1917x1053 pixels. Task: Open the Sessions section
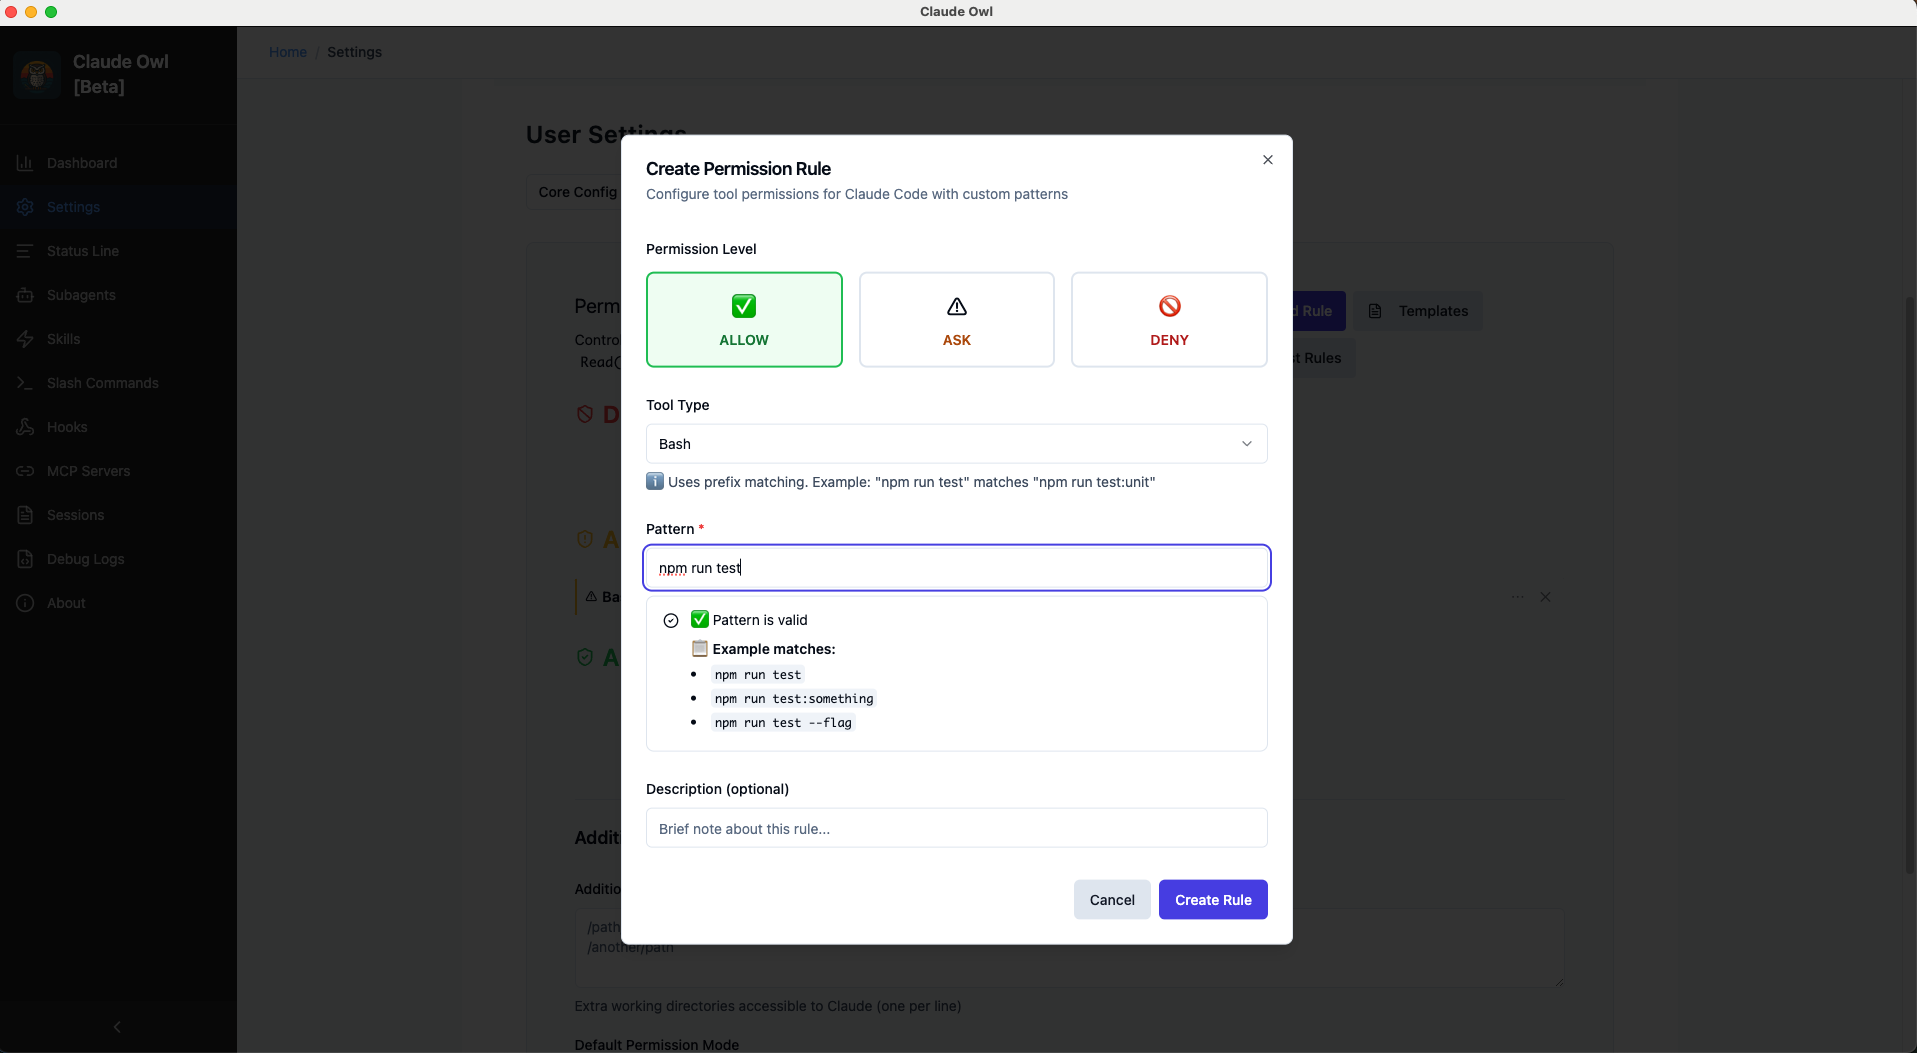(75, 515)
